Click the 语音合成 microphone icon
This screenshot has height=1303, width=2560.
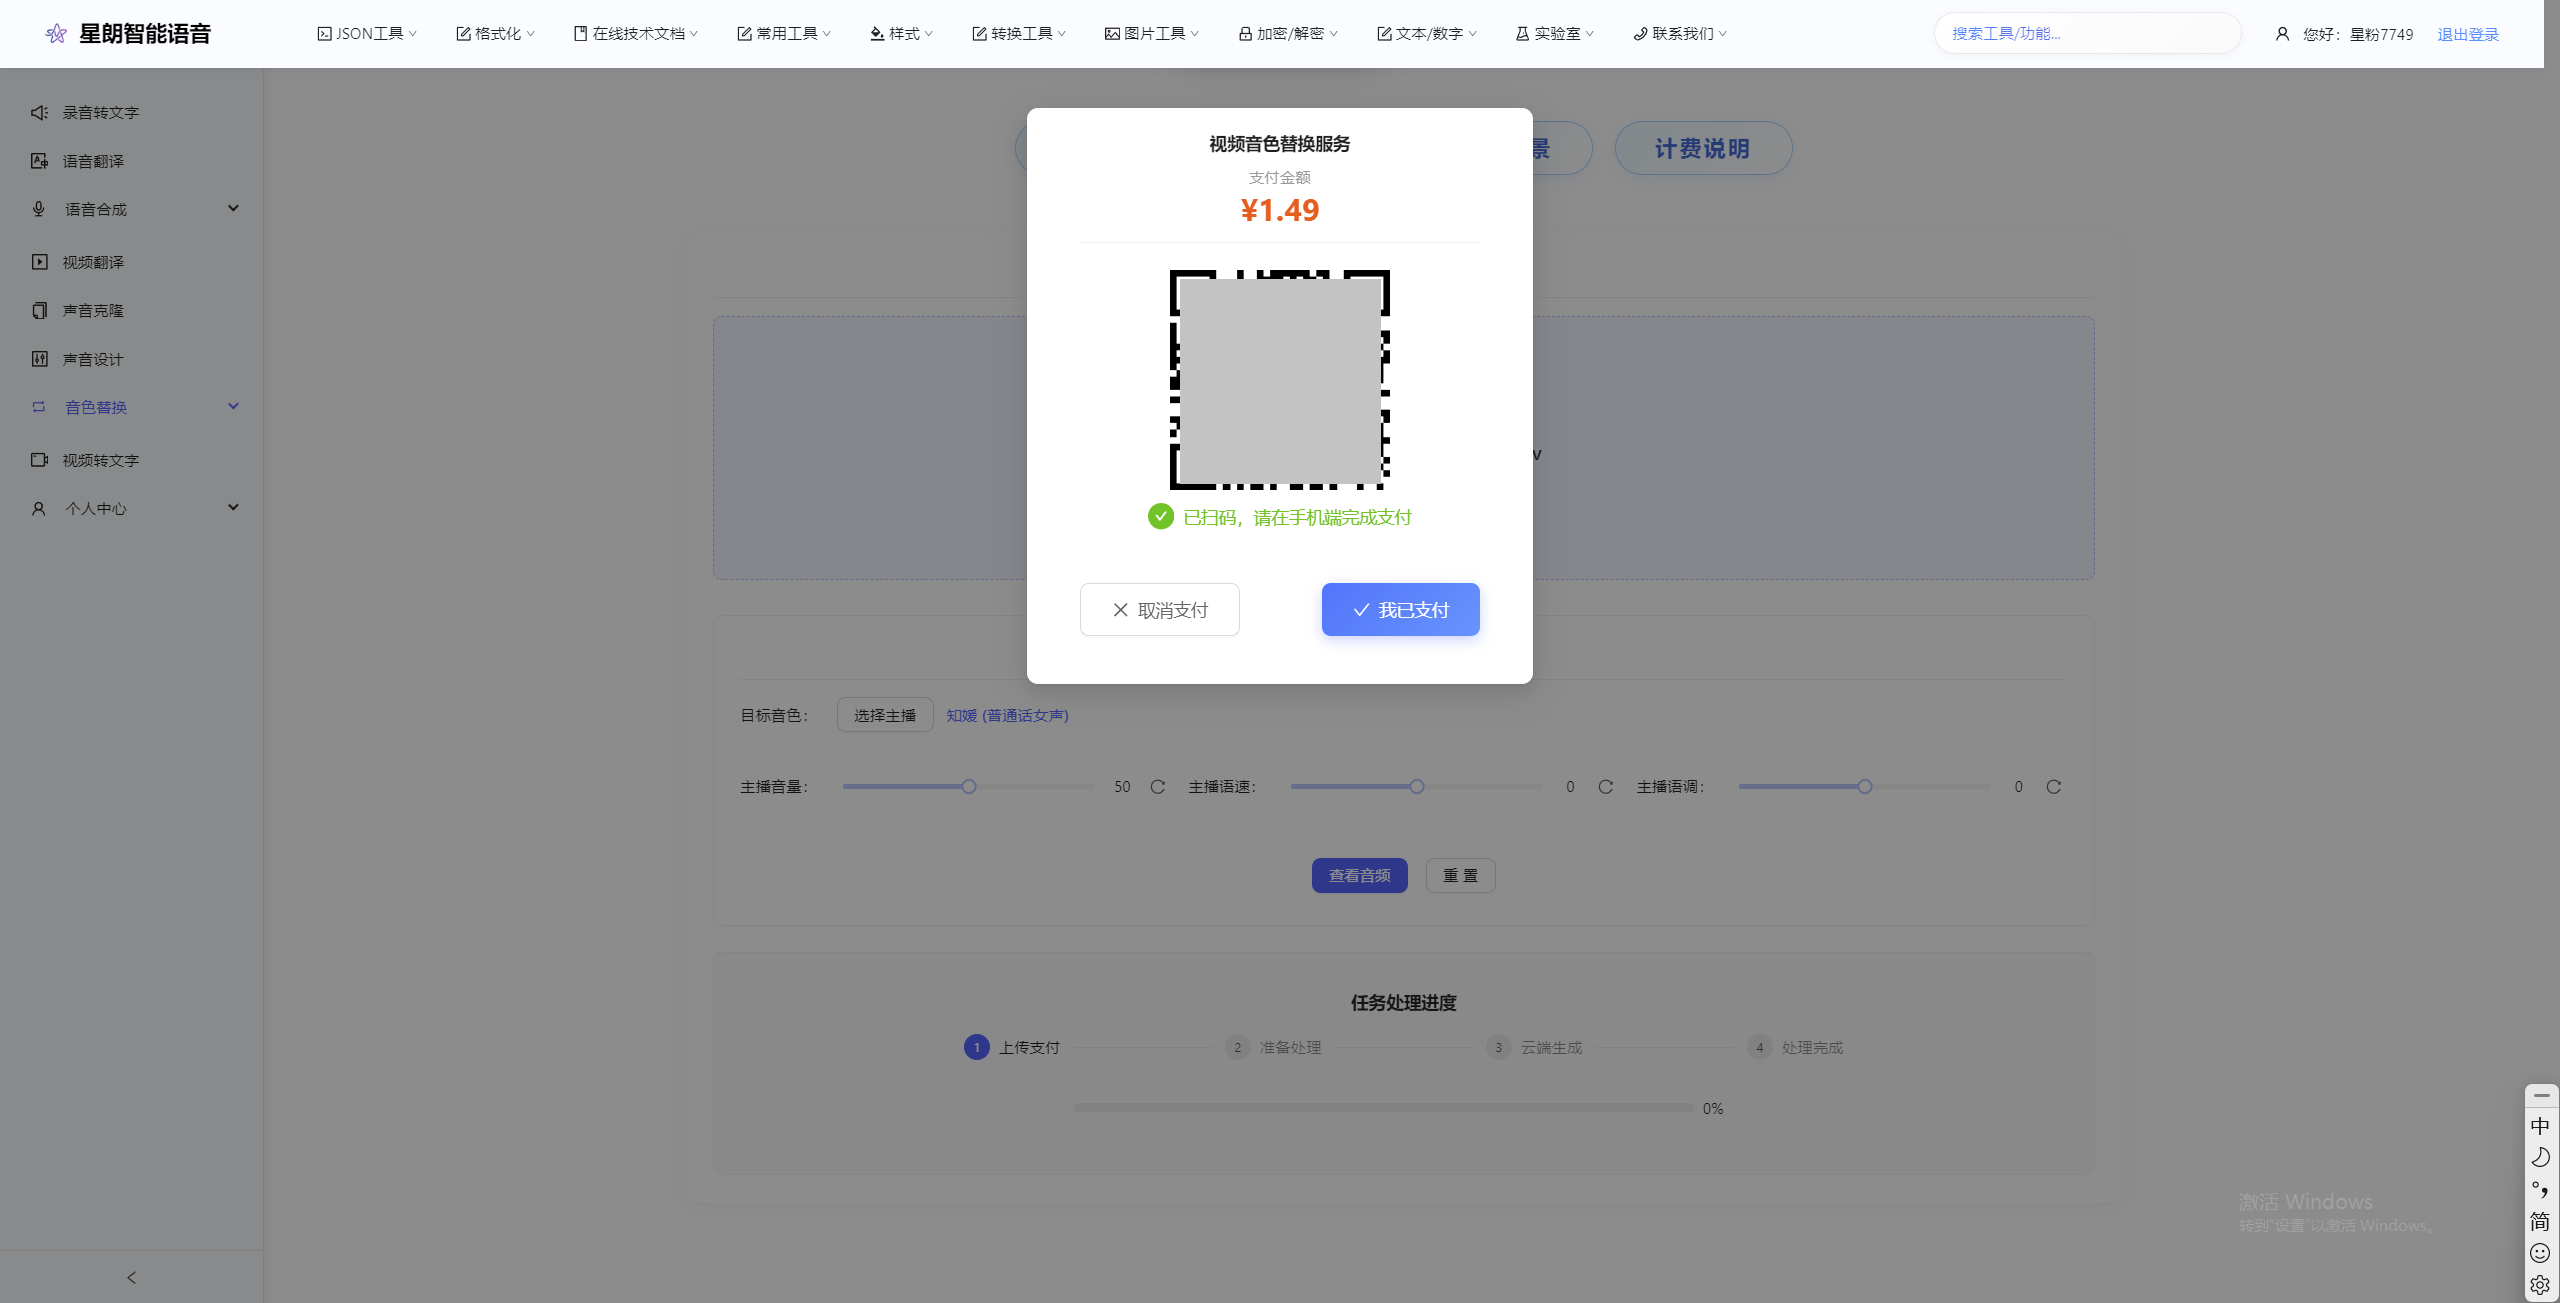click(x=39, y=209)
